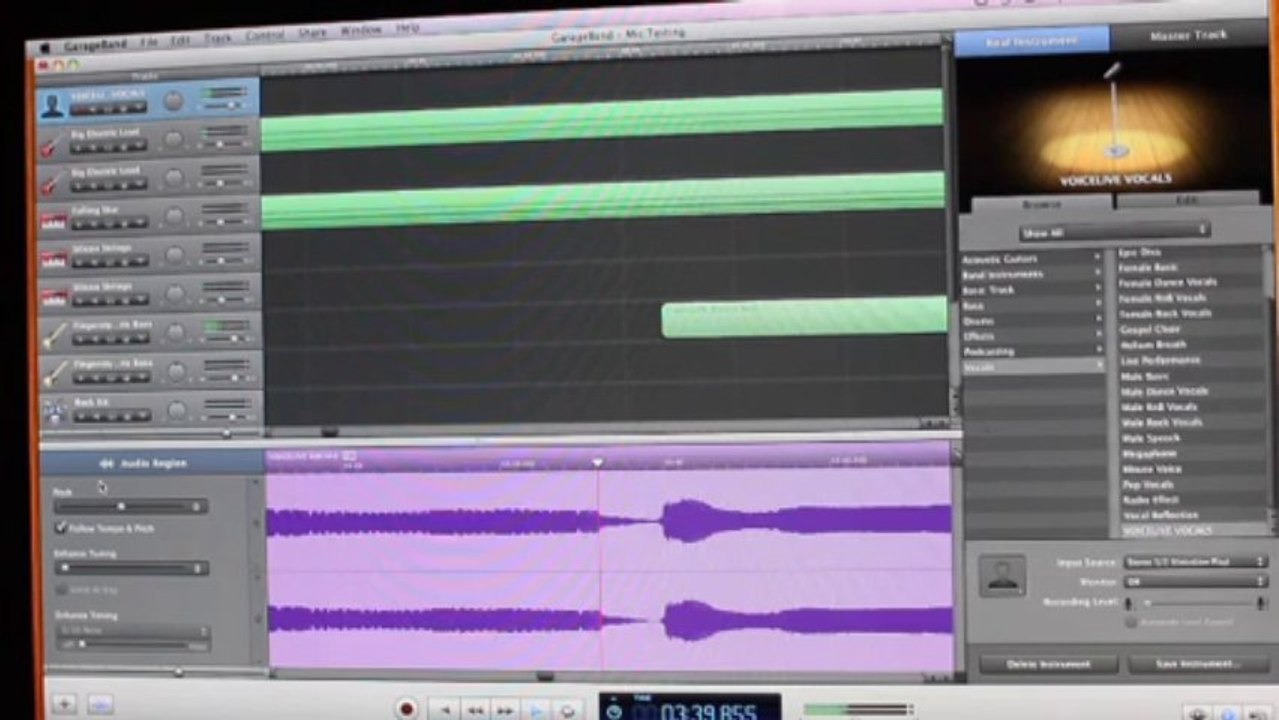Click the Delete Instrument button
This screenshot has height=720, width=1279.
1048,664
